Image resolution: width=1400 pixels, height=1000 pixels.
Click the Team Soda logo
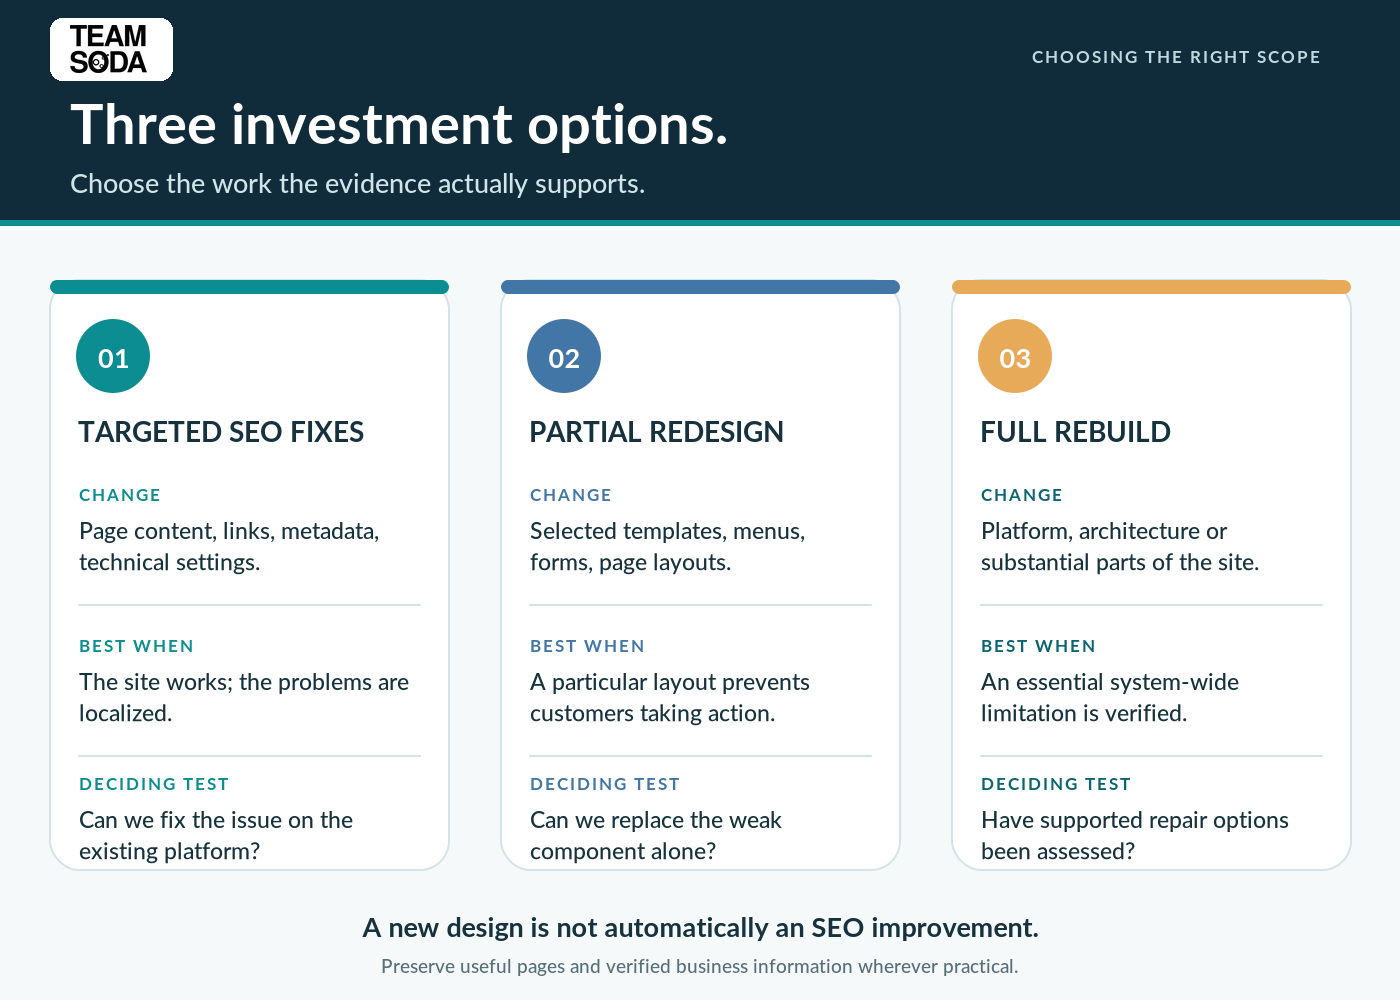pos(111,49)
